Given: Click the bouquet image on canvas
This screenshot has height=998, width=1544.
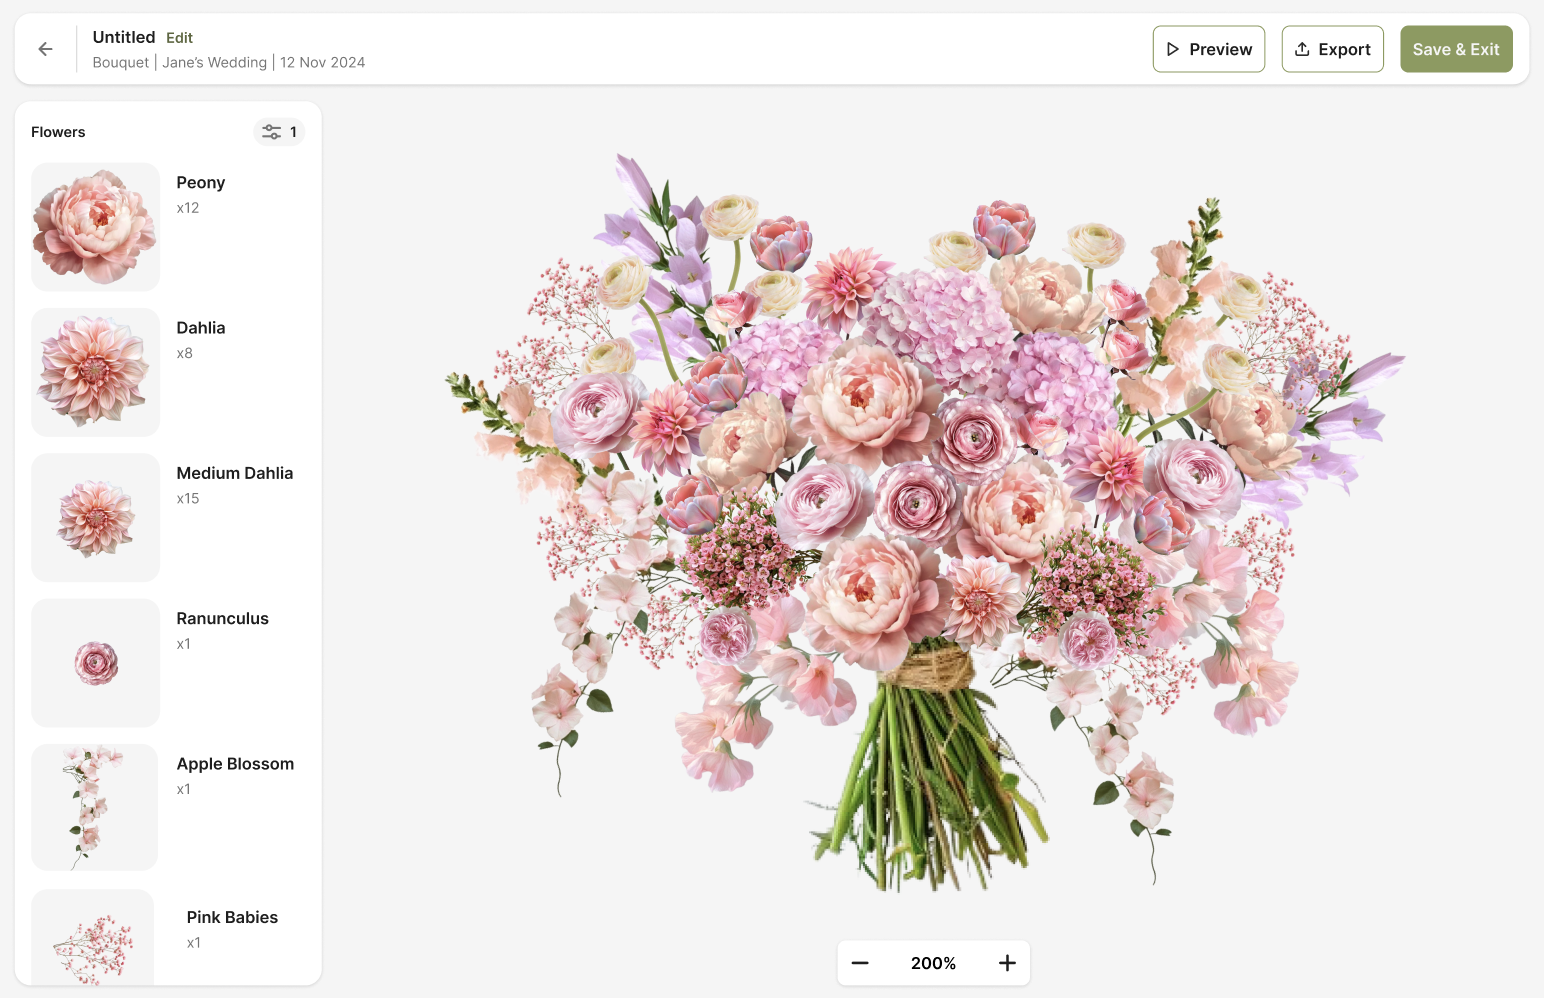Looking at the screenshot, I should [x=925, y=523].
